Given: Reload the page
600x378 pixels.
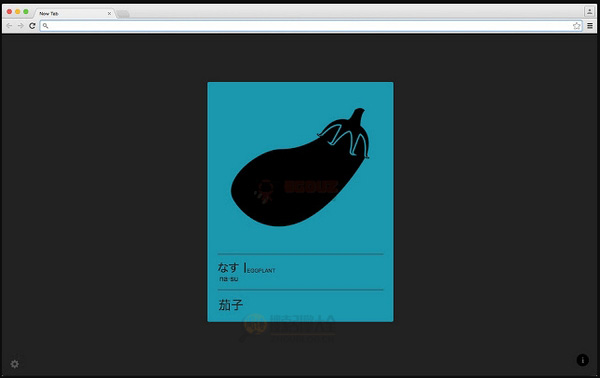Looking at the screenshot, I should click(x=32, y=26).
